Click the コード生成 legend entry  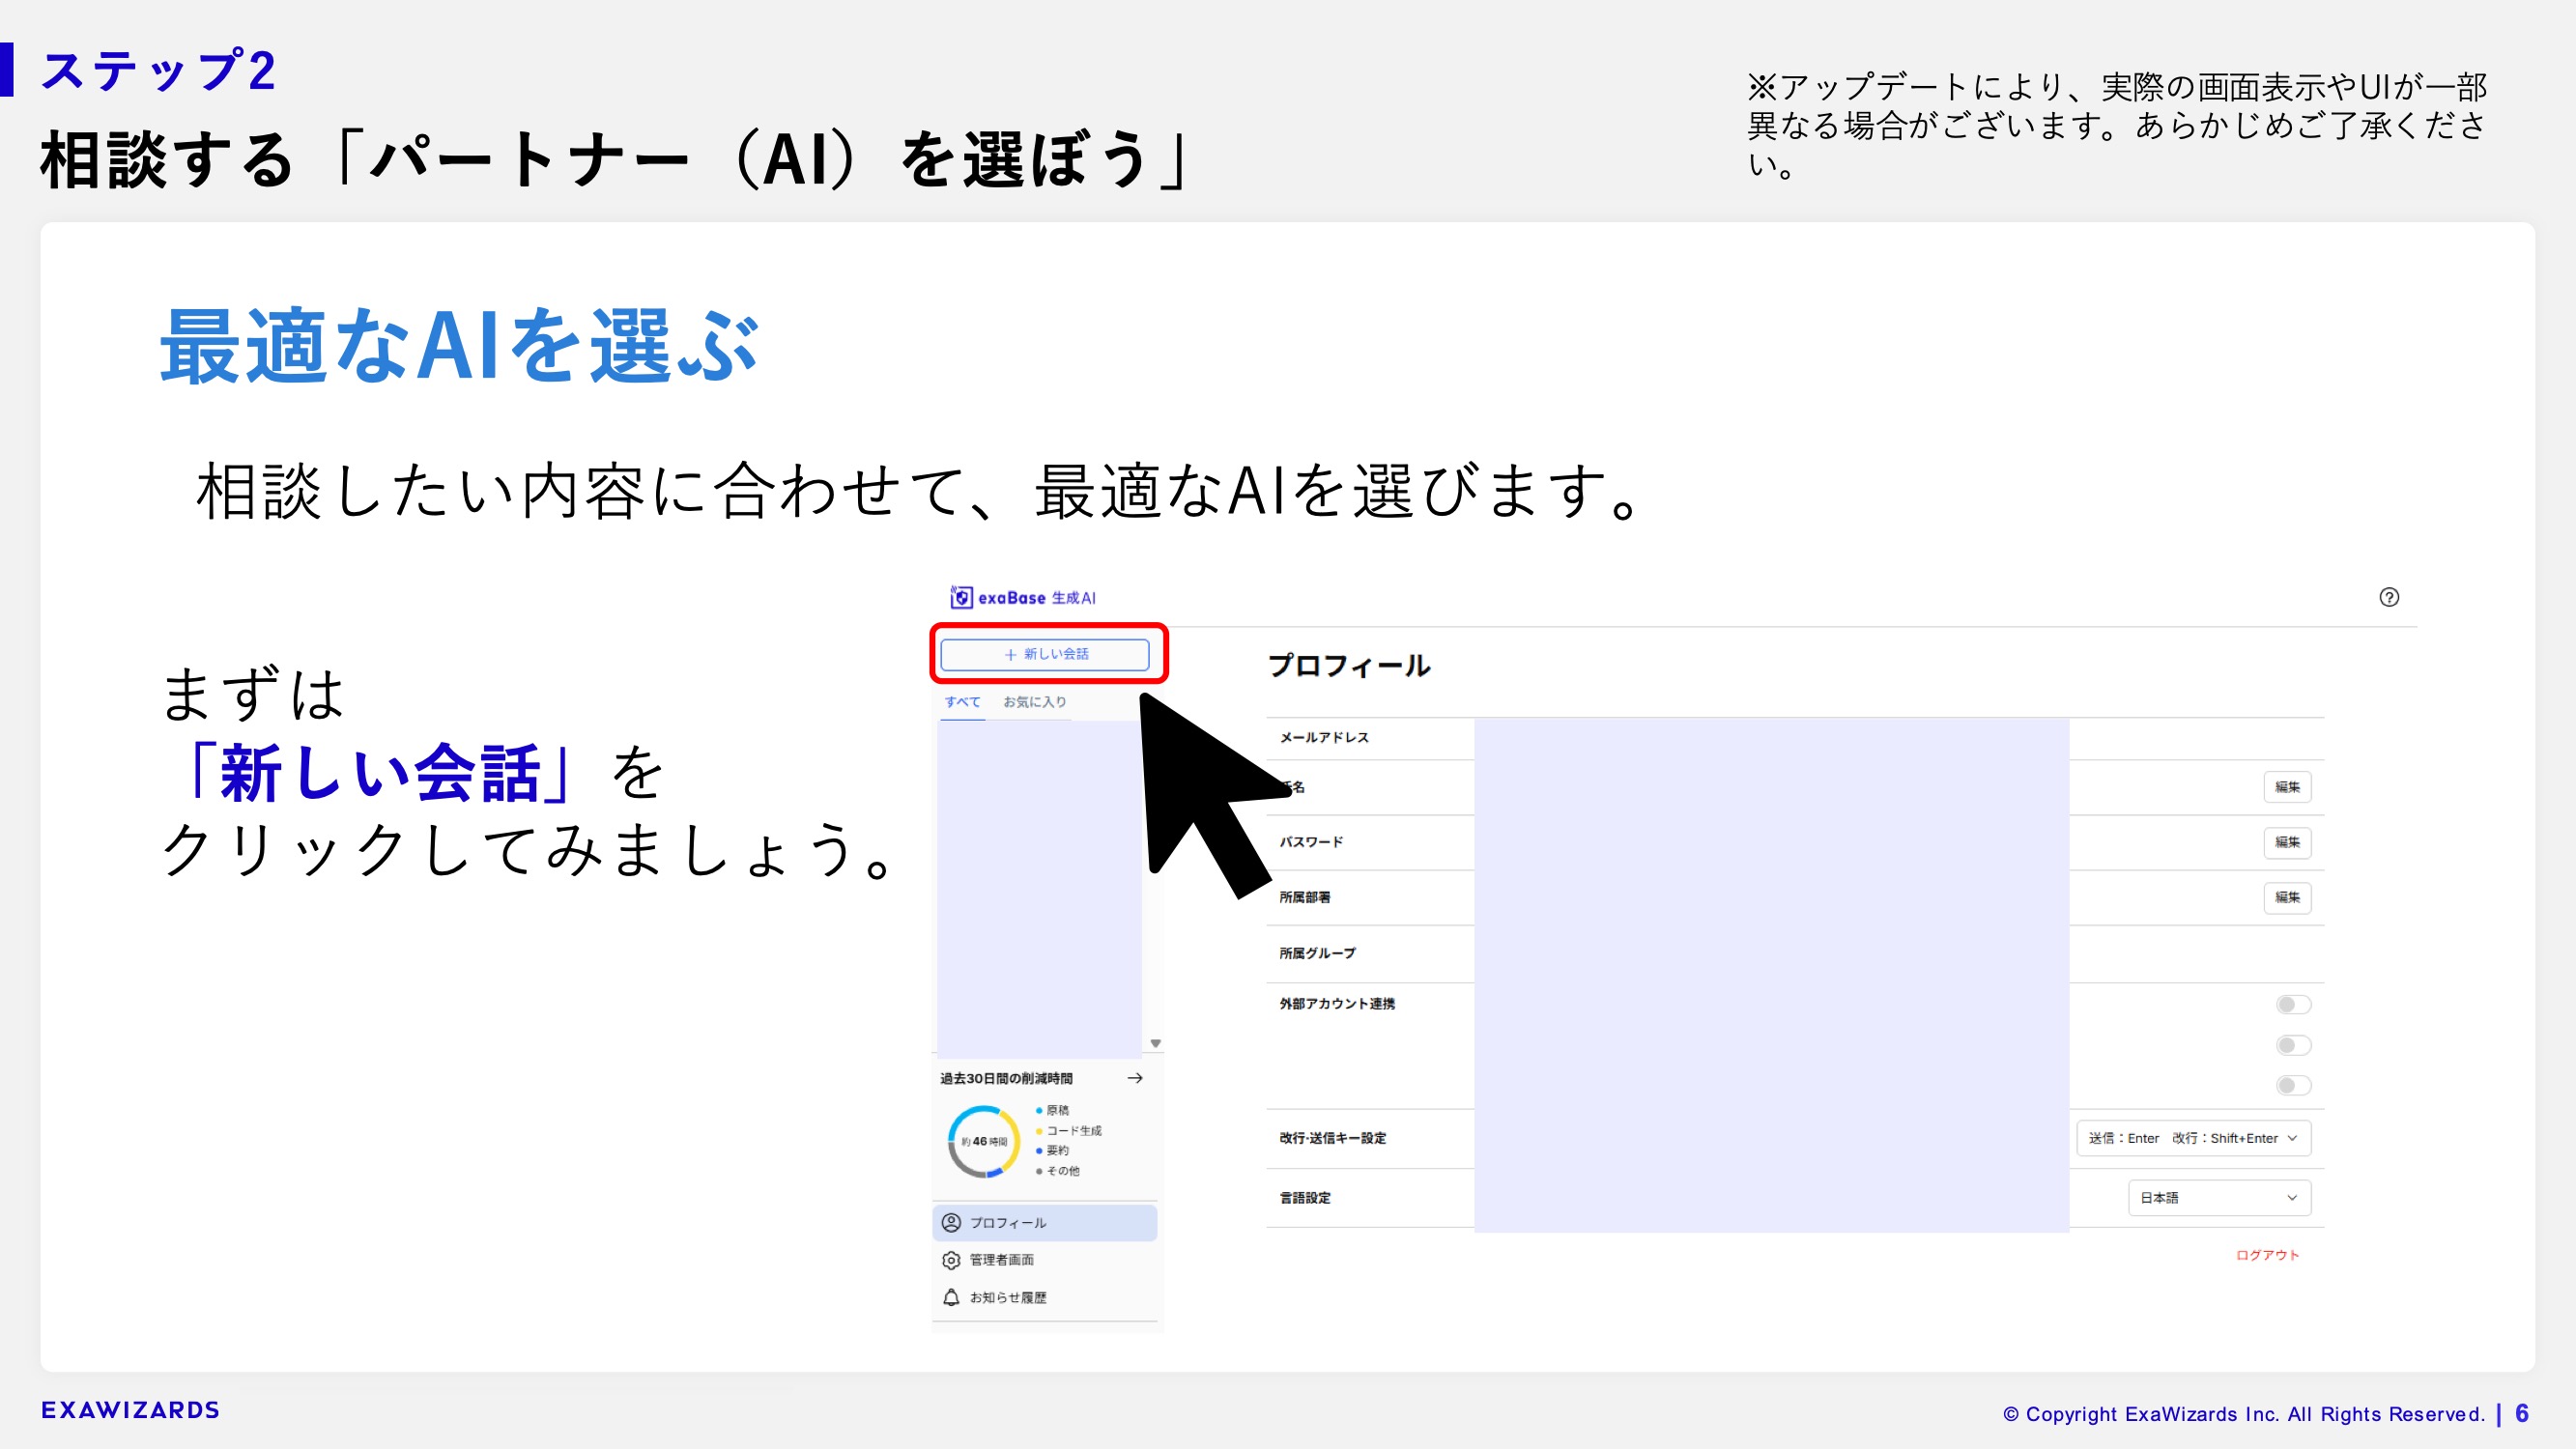pyautogui.click(x=1069, y=1130)
